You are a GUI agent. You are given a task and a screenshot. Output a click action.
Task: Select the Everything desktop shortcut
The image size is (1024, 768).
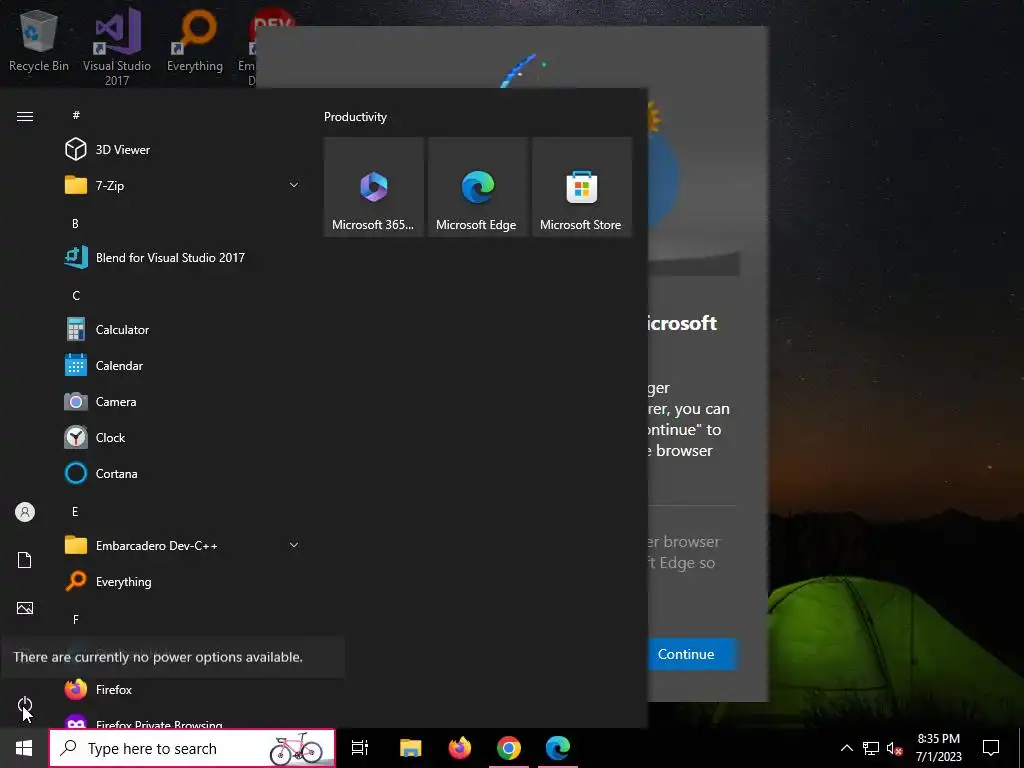coord(195,40)
